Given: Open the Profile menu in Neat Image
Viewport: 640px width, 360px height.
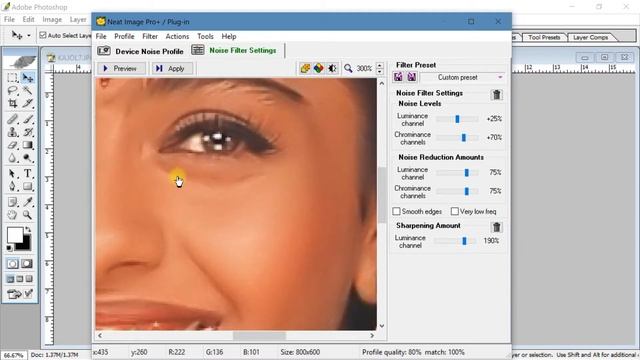Looking at the screenshot, I should 124,36.
